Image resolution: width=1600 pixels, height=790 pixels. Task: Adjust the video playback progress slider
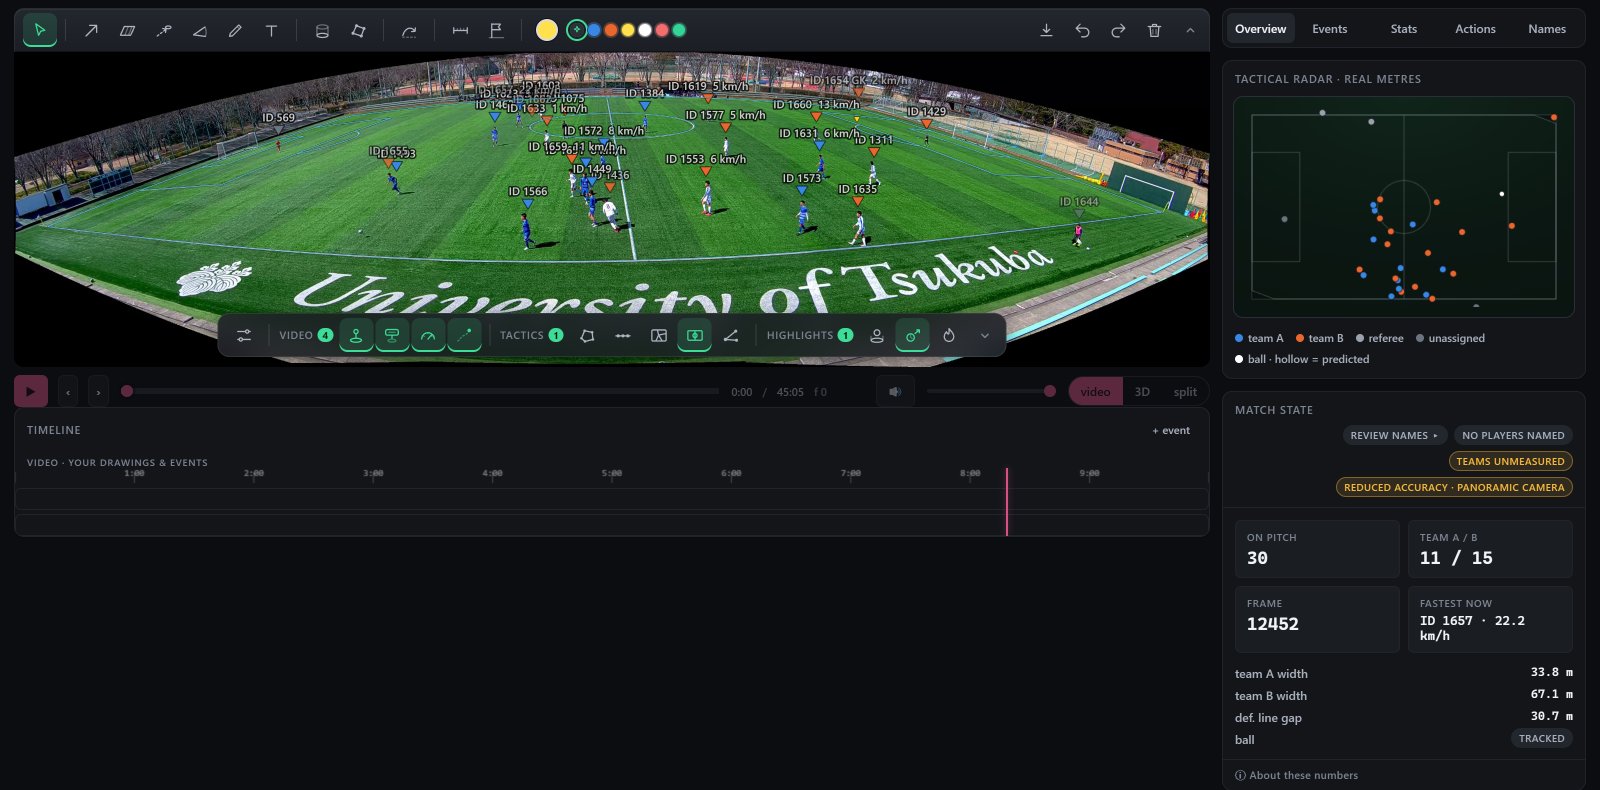click(x=420, y=391)
